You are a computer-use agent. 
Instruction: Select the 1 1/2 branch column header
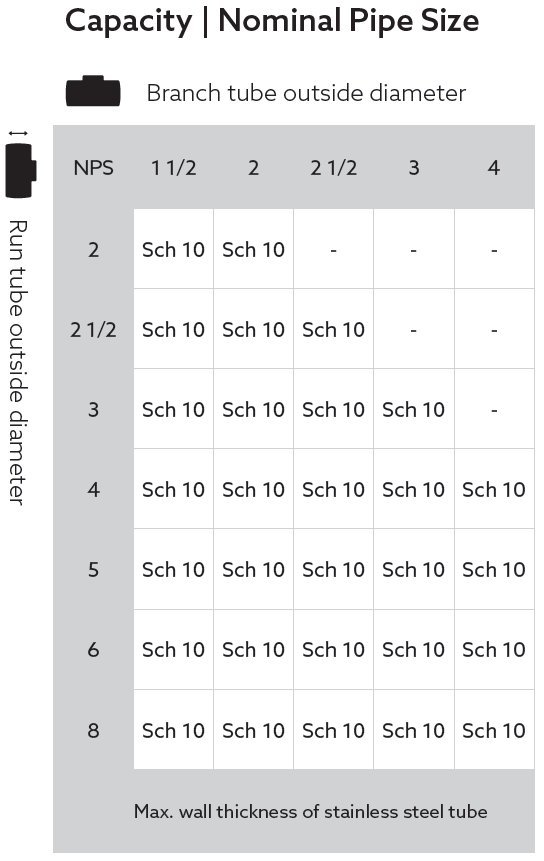tap(173, 167)
